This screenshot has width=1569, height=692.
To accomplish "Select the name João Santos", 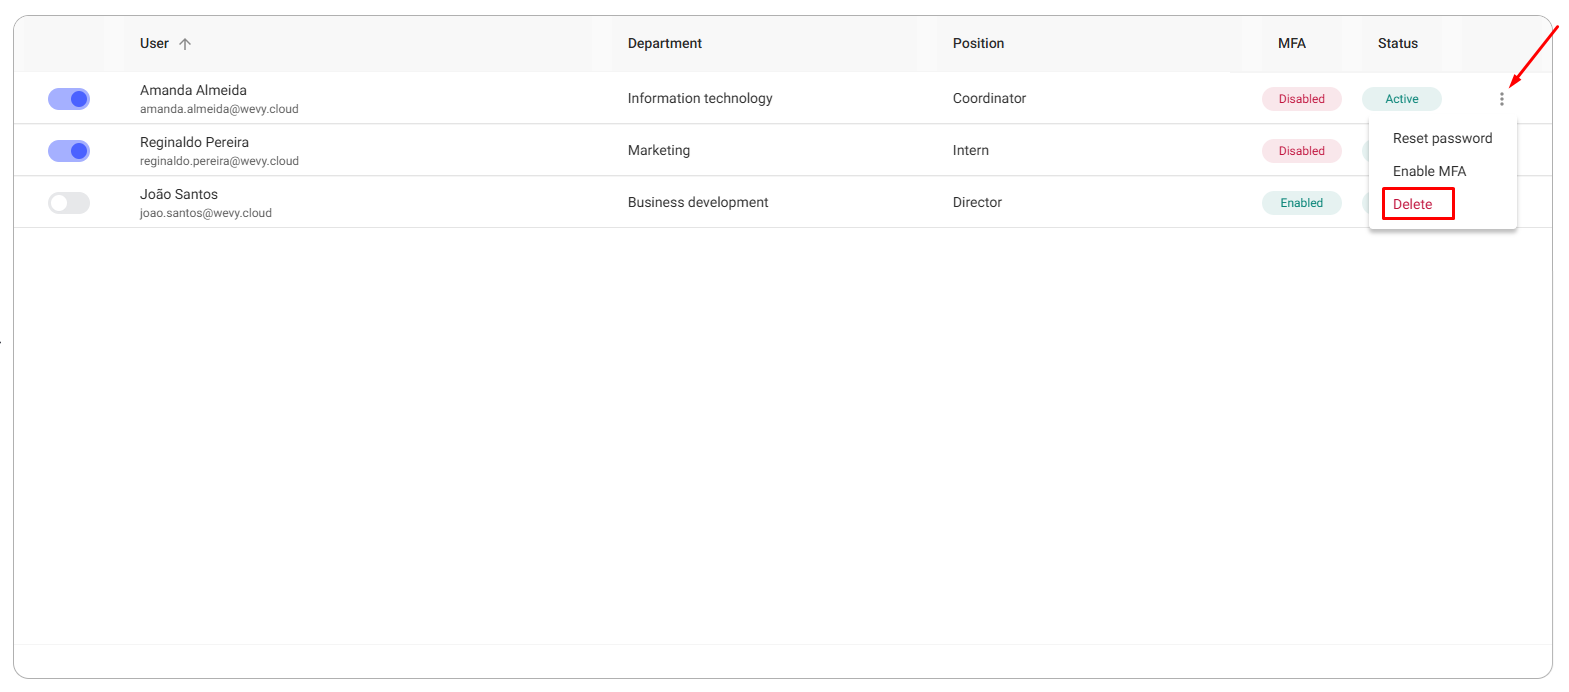I will [x=179, y=194].
